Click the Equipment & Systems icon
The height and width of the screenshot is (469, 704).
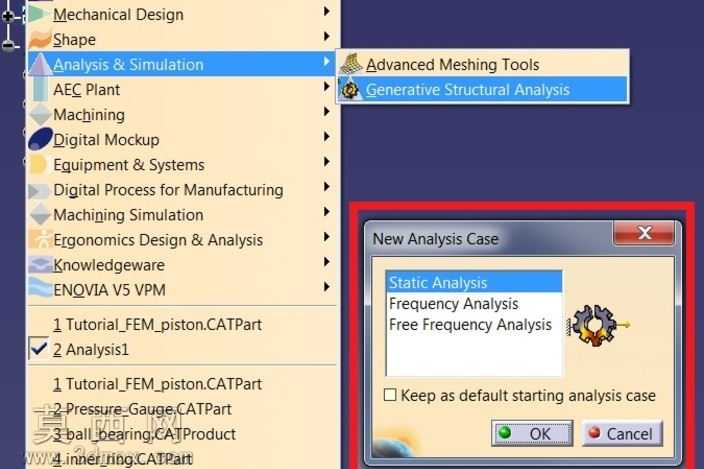(x=38, y=164)
